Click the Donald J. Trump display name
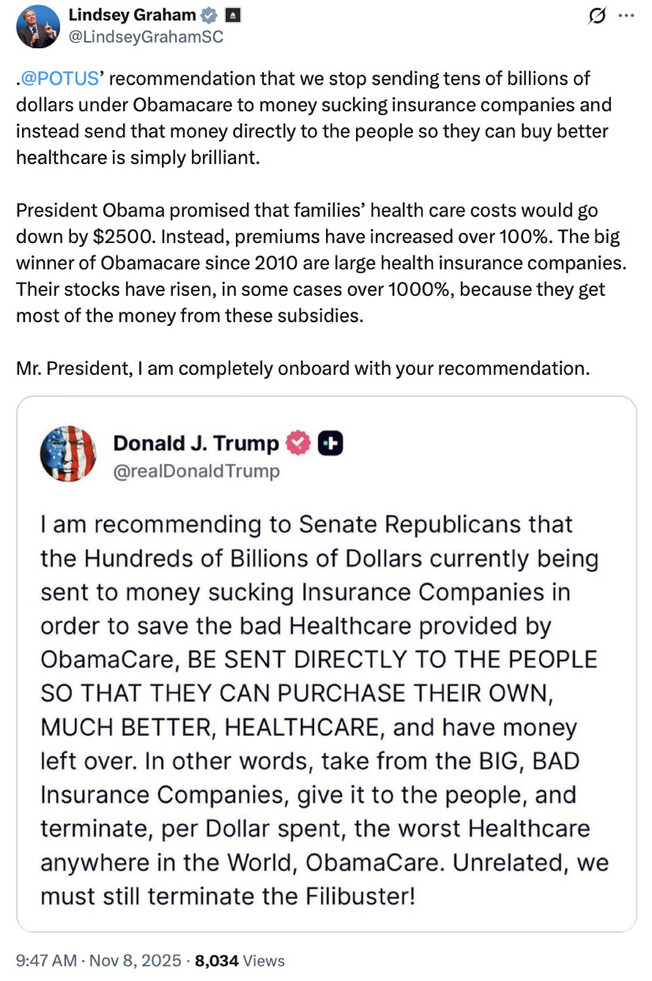Image resolution: width=652 pixels, height=981 pixels. pyautogui.click(x=196, y=444)
